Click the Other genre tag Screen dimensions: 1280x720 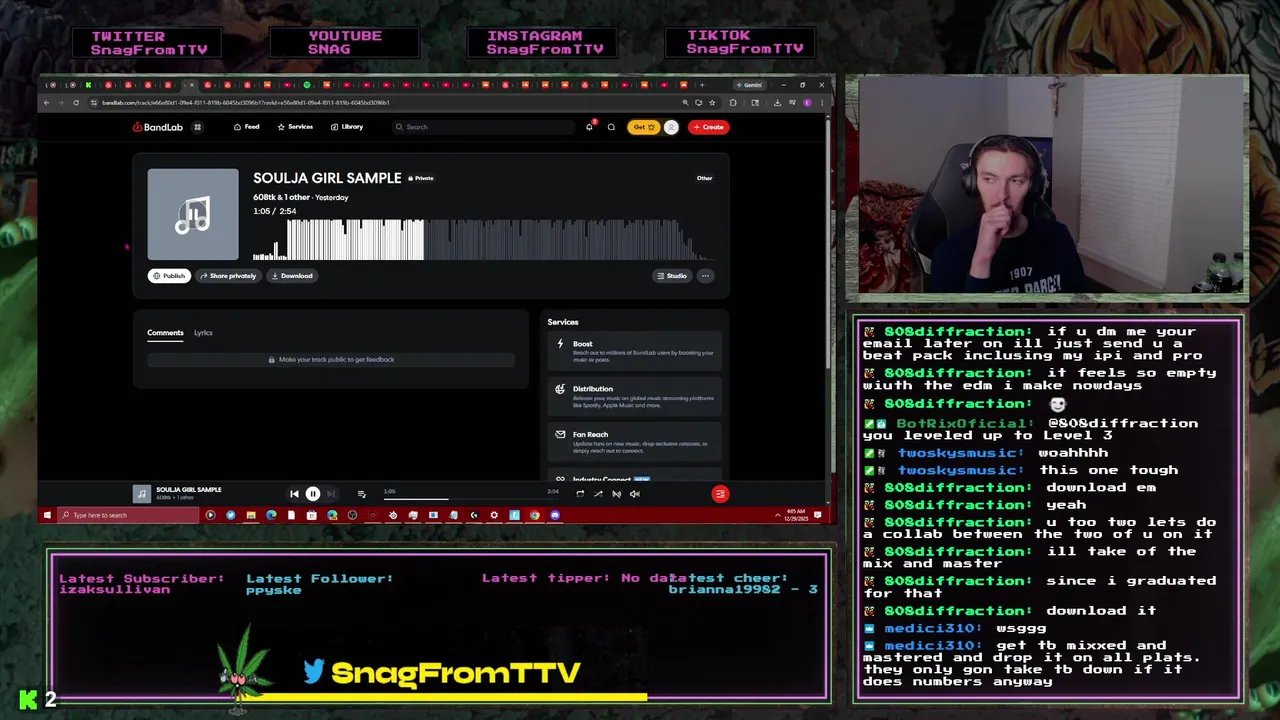click(704, 178)
